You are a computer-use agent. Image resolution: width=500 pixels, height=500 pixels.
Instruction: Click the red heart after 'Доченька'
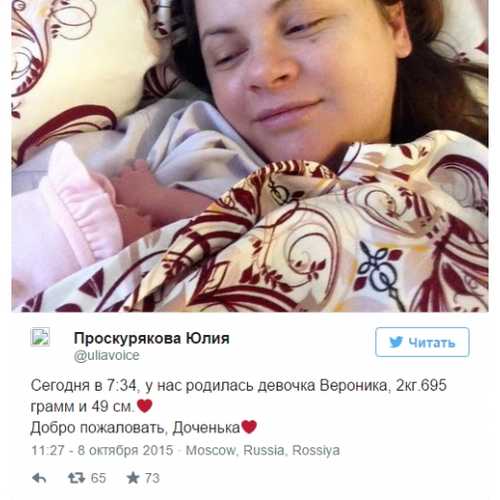tap(249, 427)
